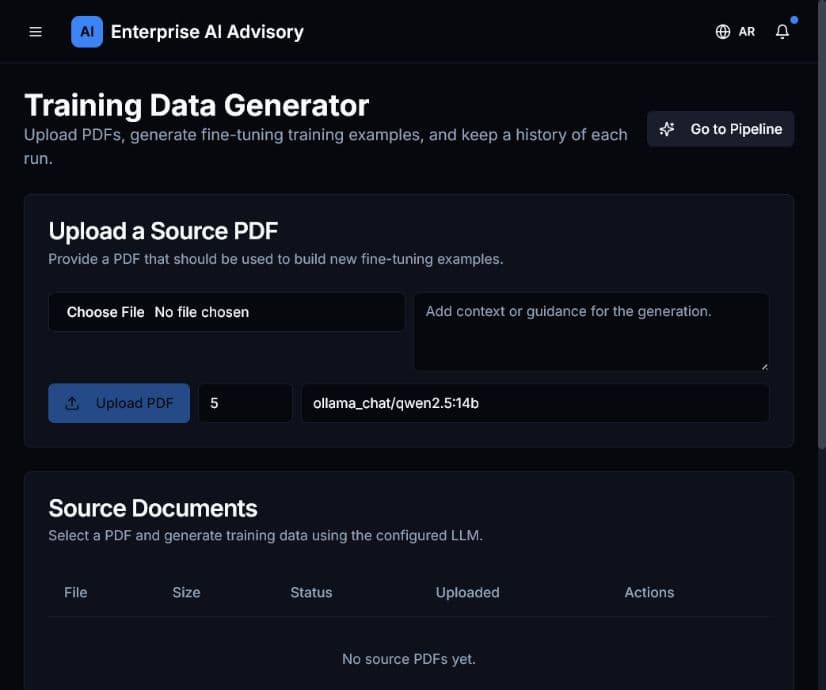The width and height of the screenshot is (826, 690).
Task: Click the Go to Pipeline button
Action: tap(720, 129)
